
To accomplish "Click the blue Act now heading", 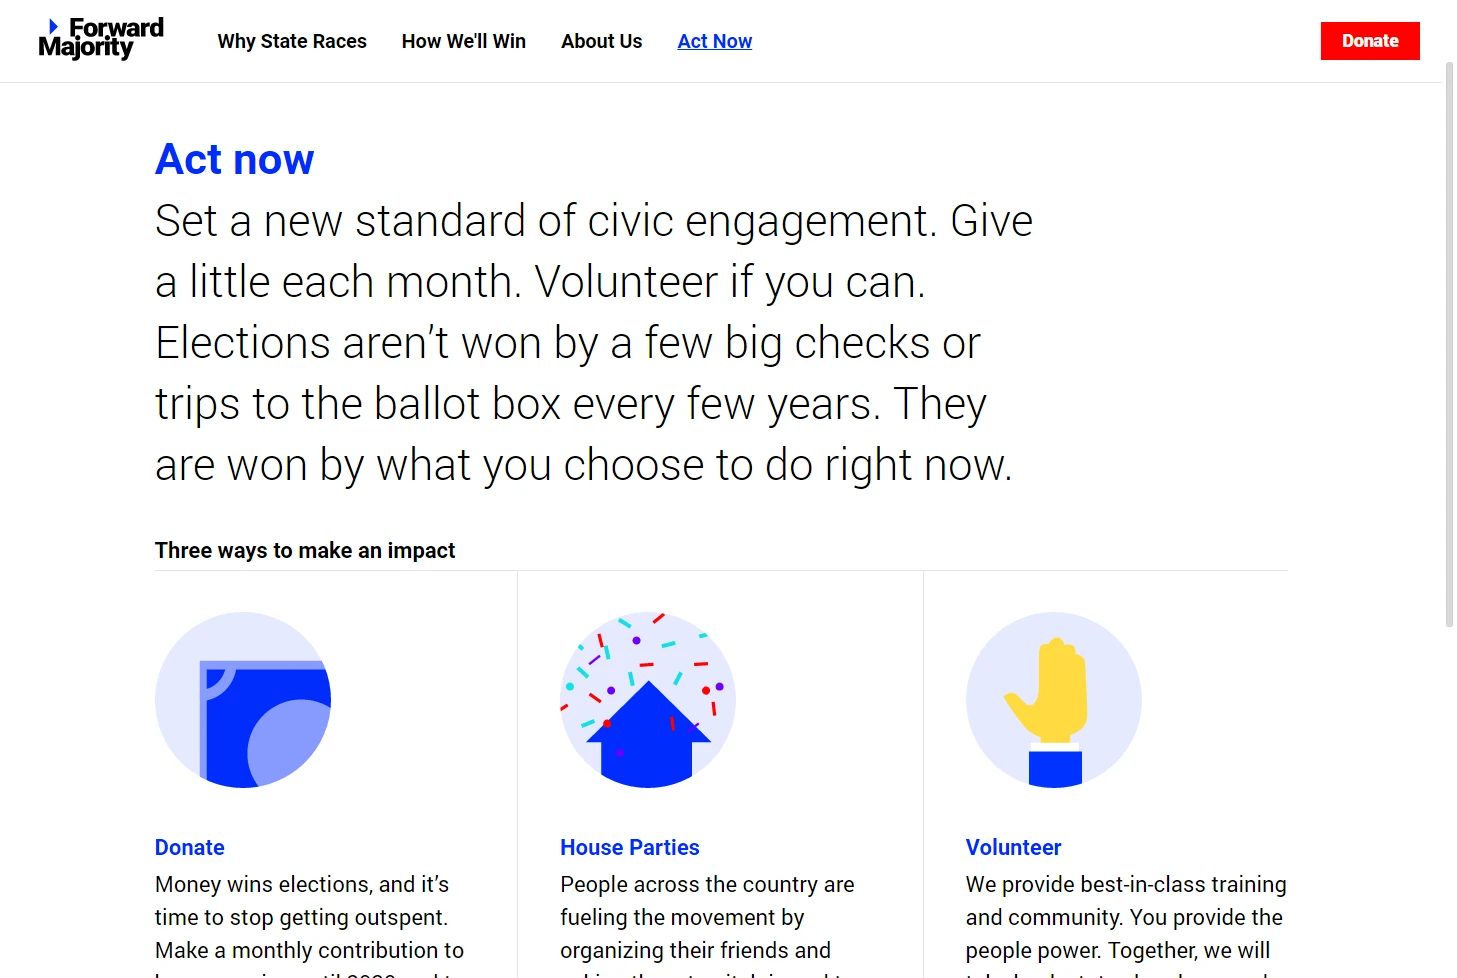I will [235, 159].
